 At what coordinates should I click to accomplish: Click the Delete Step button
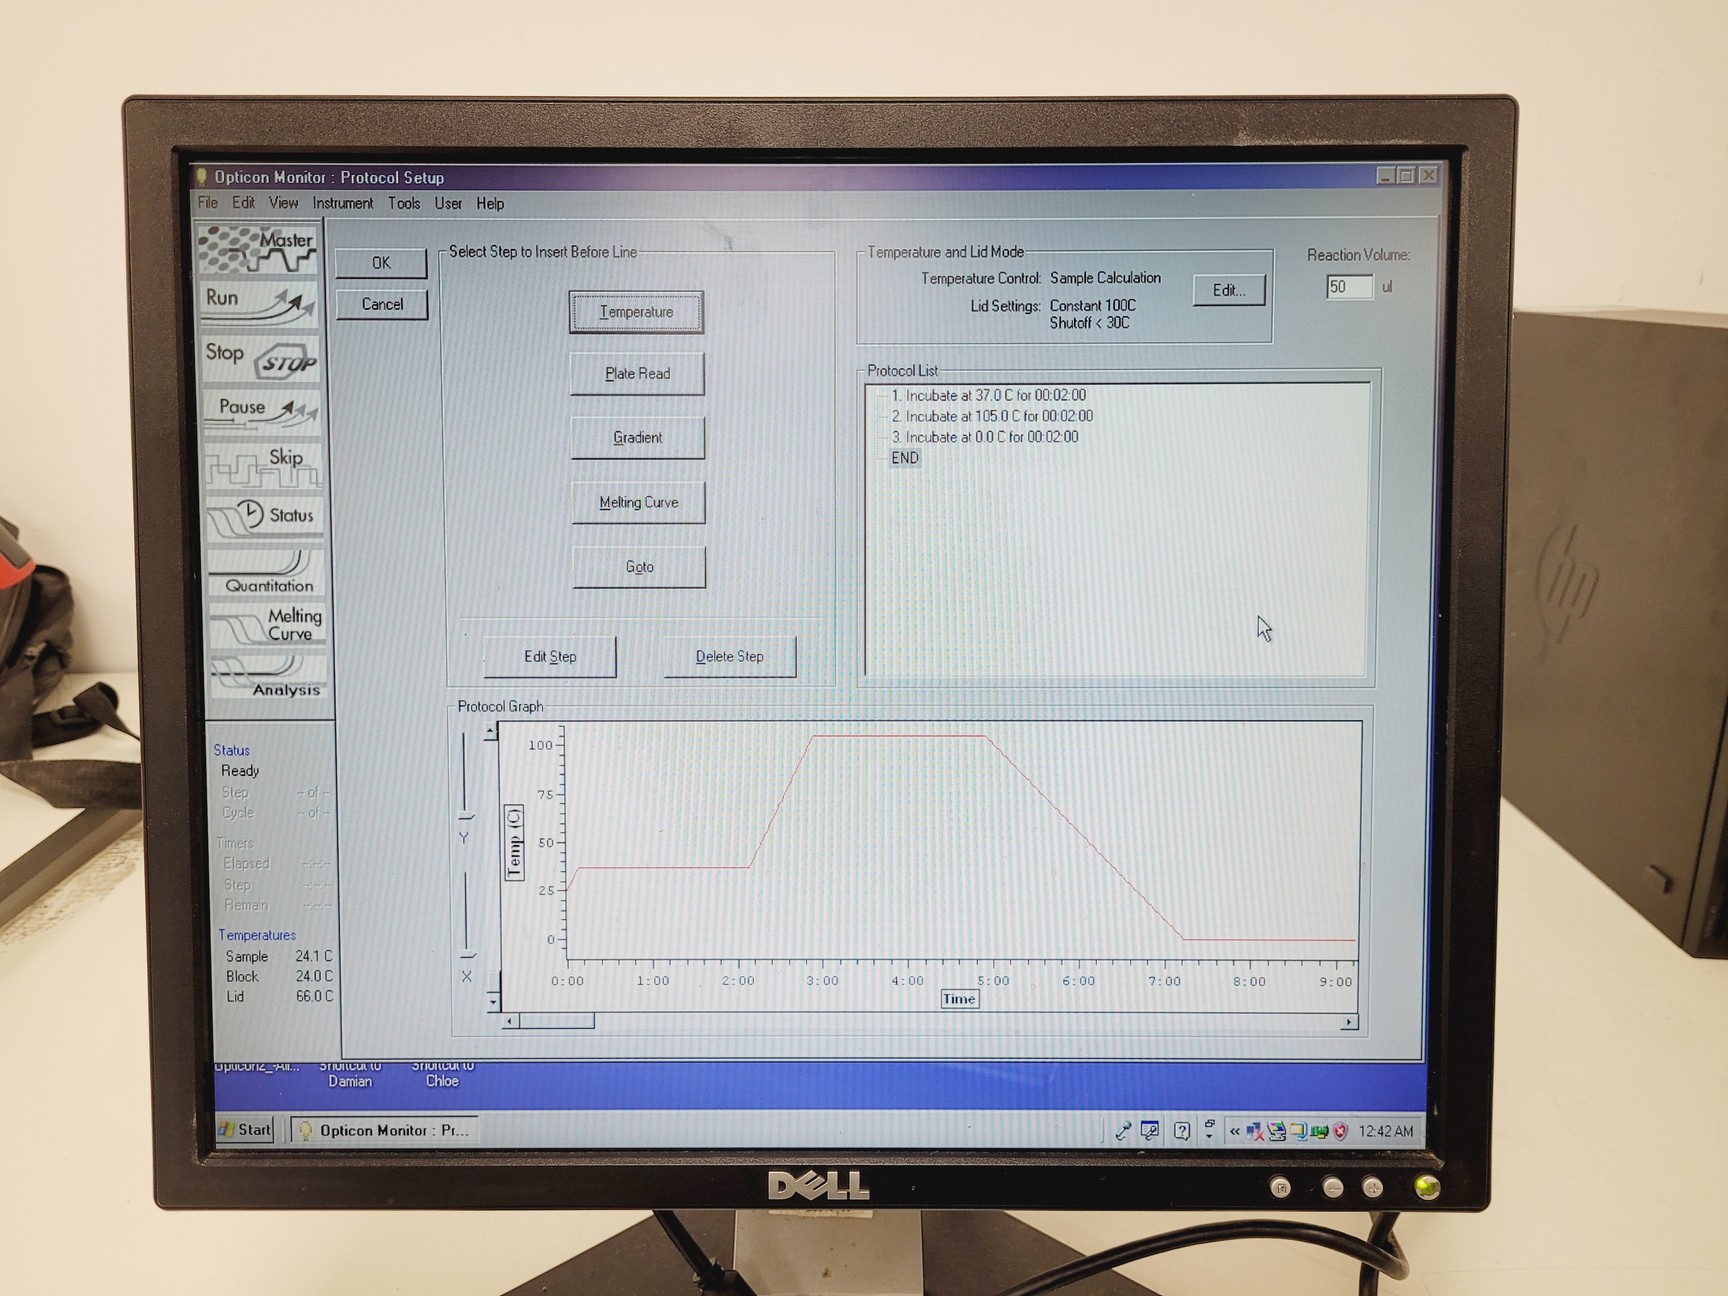(730, 657)
